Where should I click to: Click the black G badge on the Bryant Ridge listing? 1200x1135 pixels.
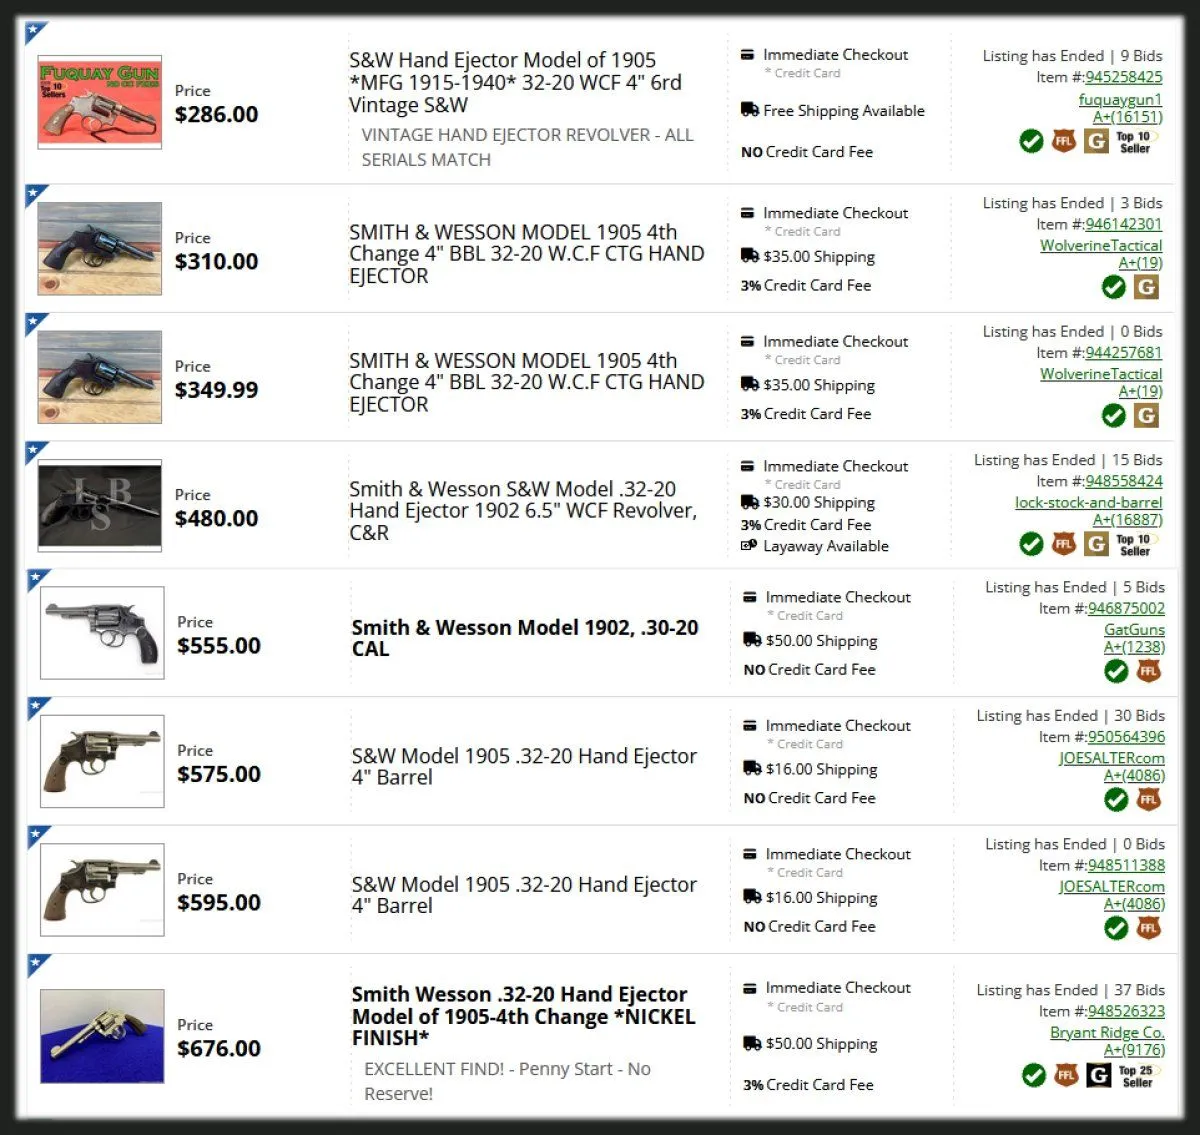pos(1098,1076)
